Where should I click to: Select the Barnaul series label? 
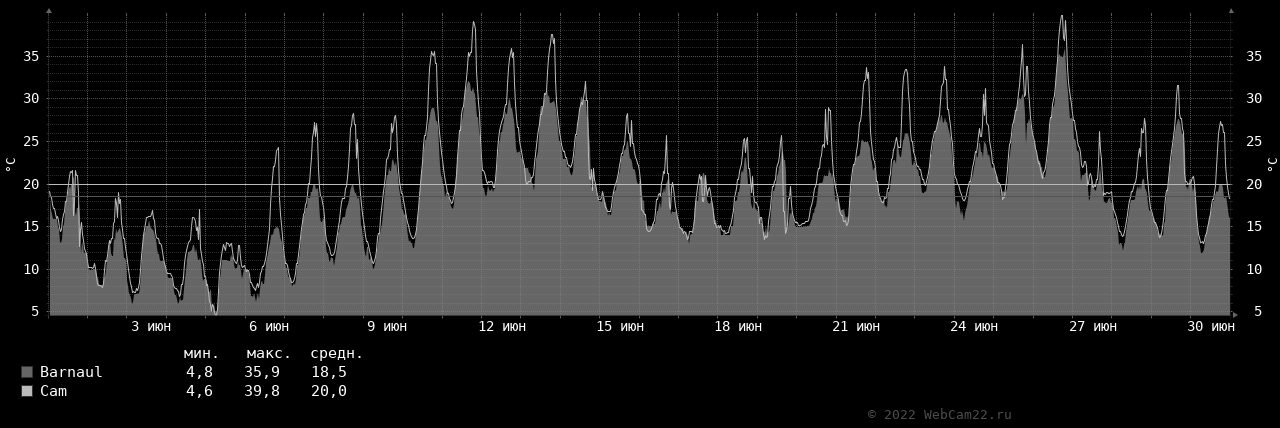pyautogui.click(x=71, y=372)
